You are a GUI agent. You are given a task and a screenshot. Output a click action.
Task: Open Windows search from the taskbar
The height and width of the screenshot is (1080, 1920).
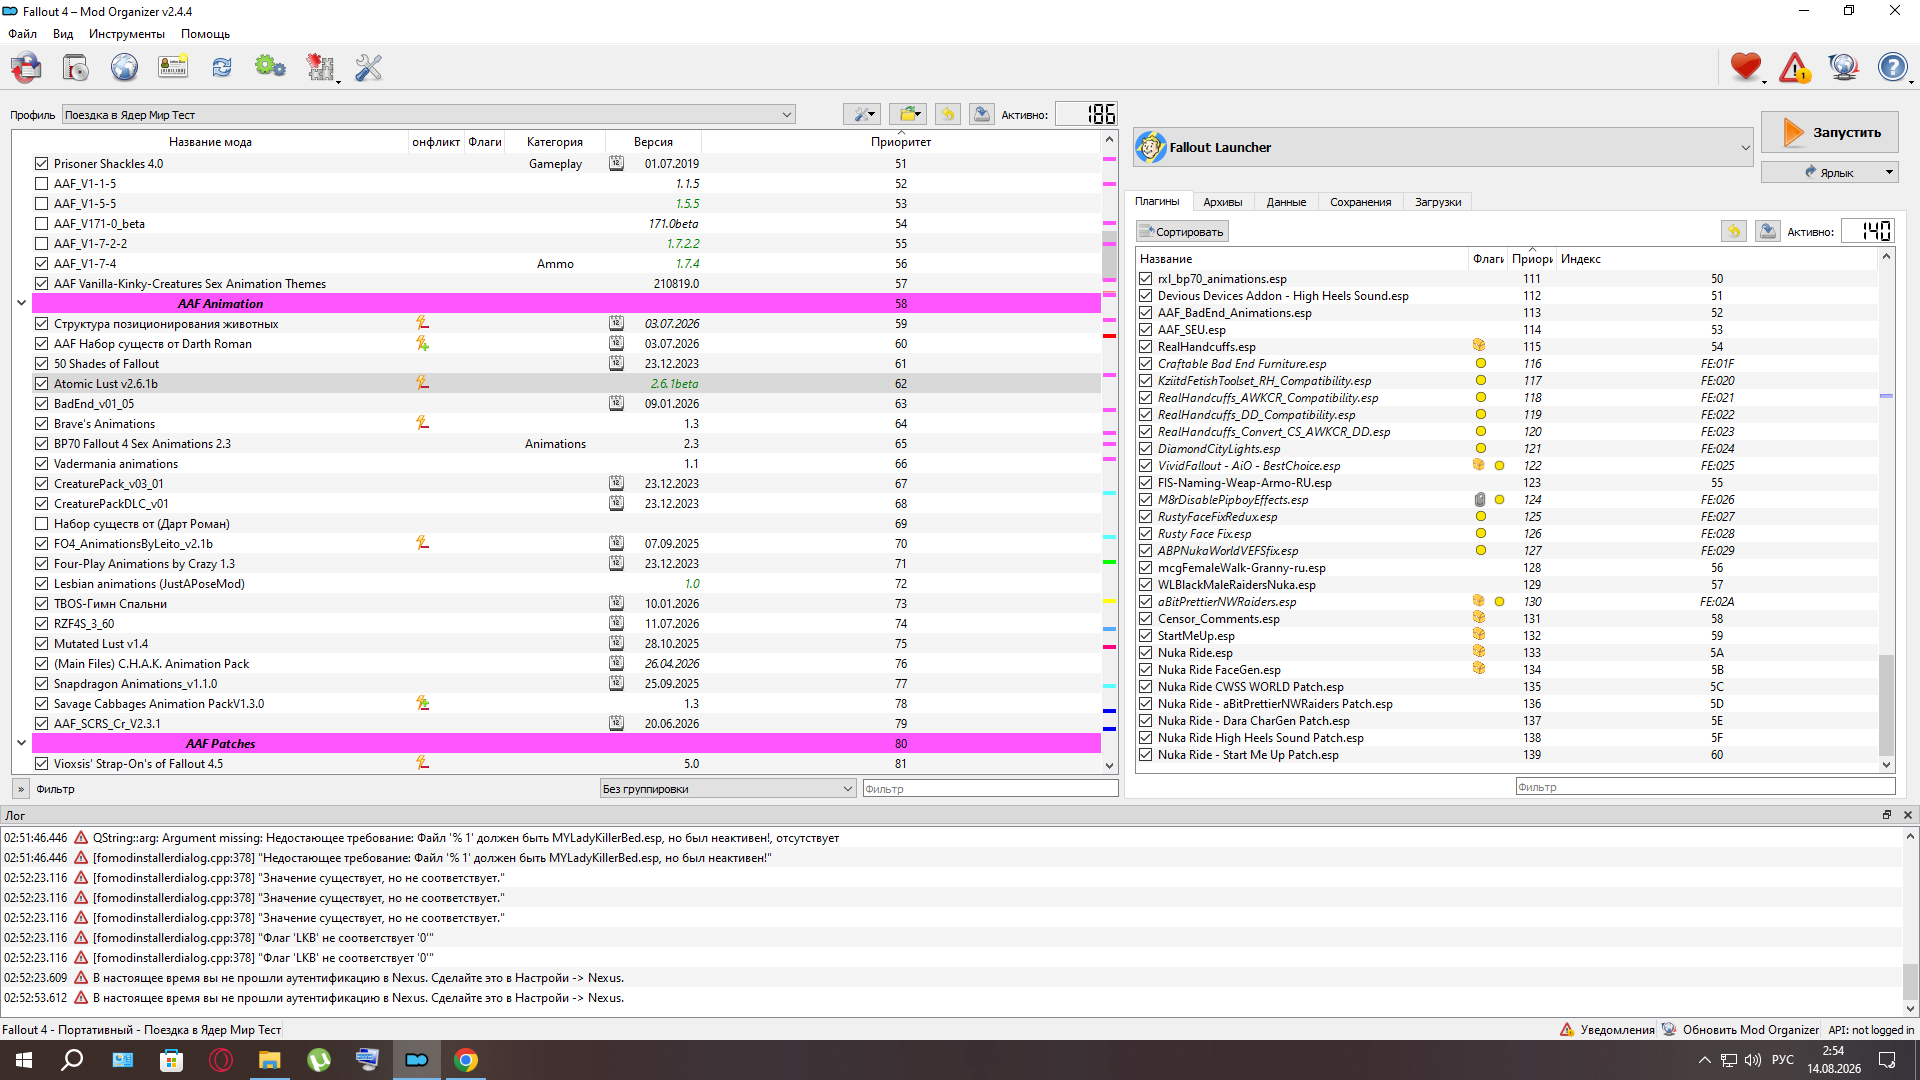click(x=72, y=1060)
